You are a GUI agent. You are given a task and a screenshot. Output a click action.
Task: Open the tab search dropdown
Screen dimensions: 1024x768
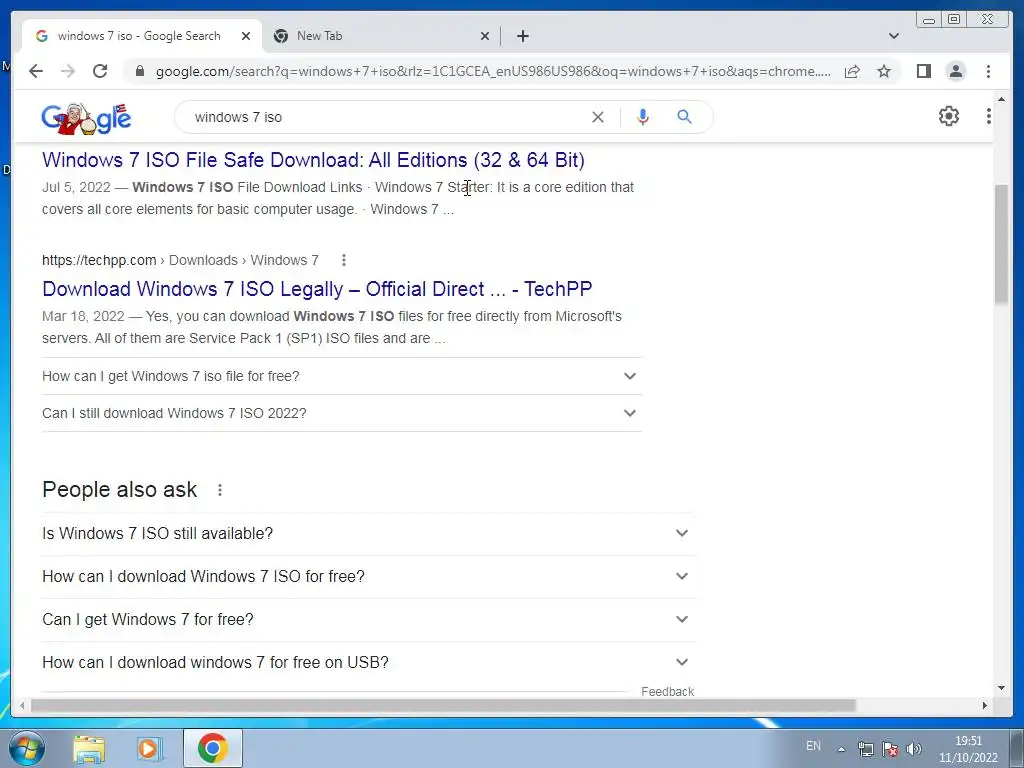pos(893,36)
